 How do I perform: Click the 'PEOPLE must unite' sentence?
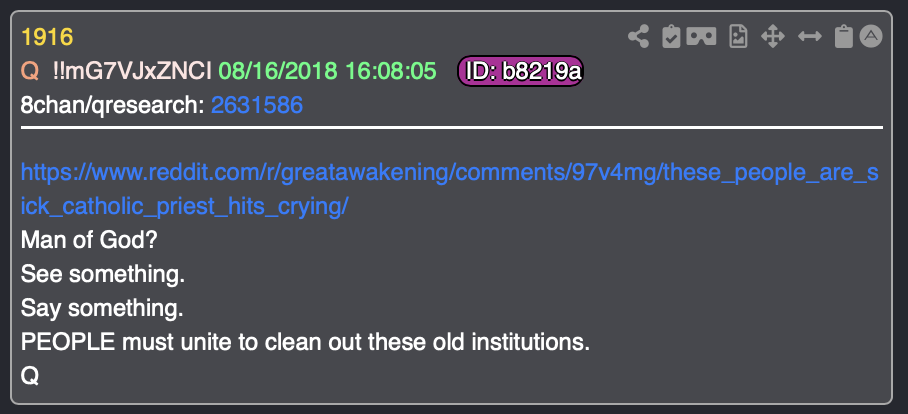pos(305,342)
